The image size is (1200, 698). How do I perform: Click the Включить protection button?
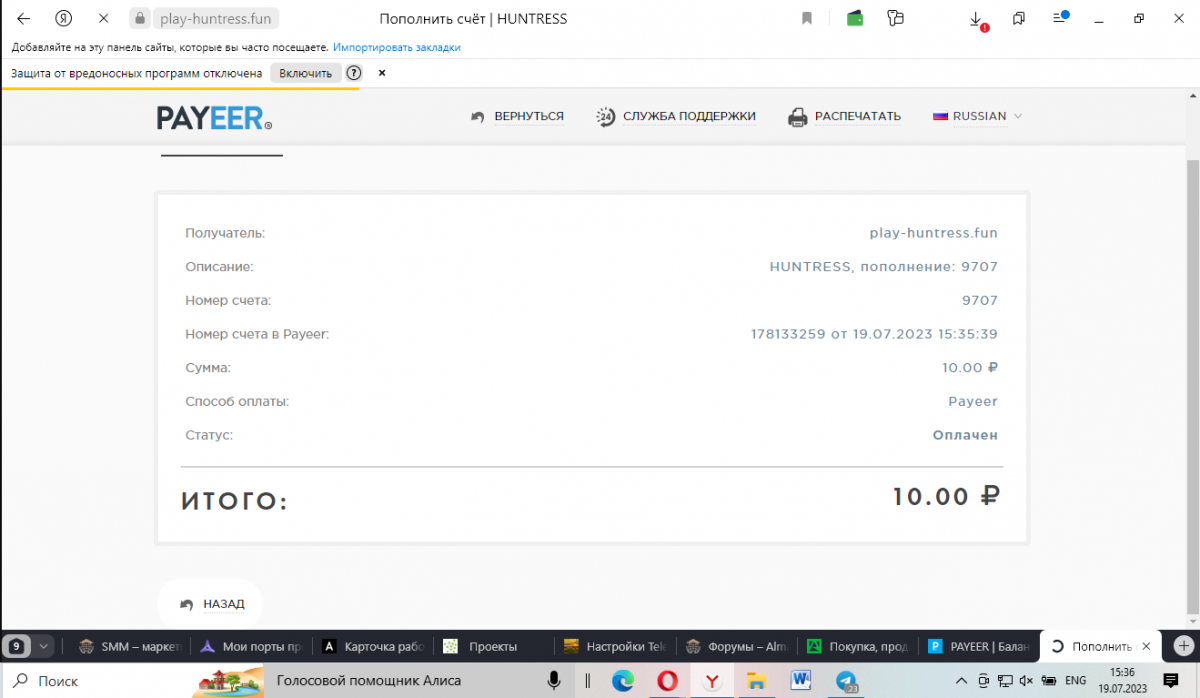point(306,73)
